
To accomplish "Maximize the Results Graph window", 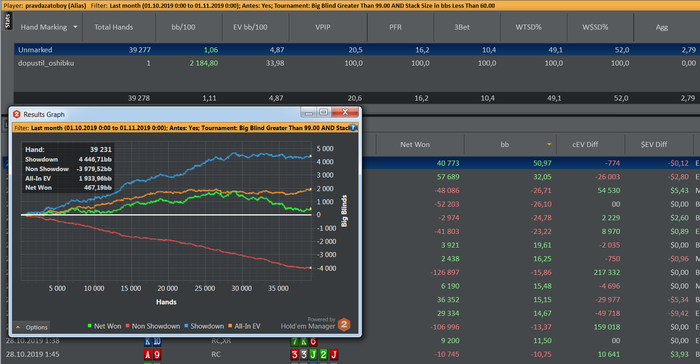I will pos(324,112).
